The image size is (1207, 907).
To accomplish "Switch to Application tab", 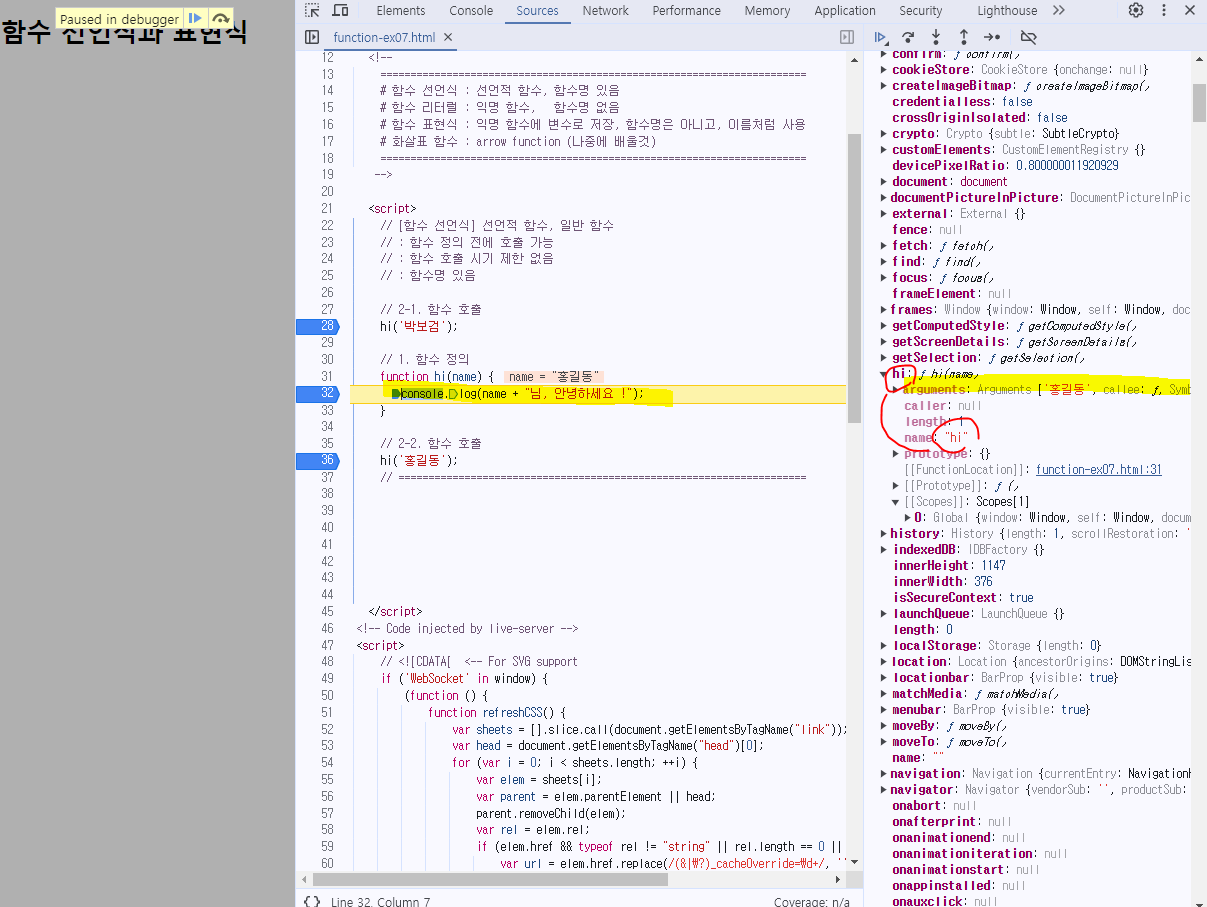I will tap(844, 10).
